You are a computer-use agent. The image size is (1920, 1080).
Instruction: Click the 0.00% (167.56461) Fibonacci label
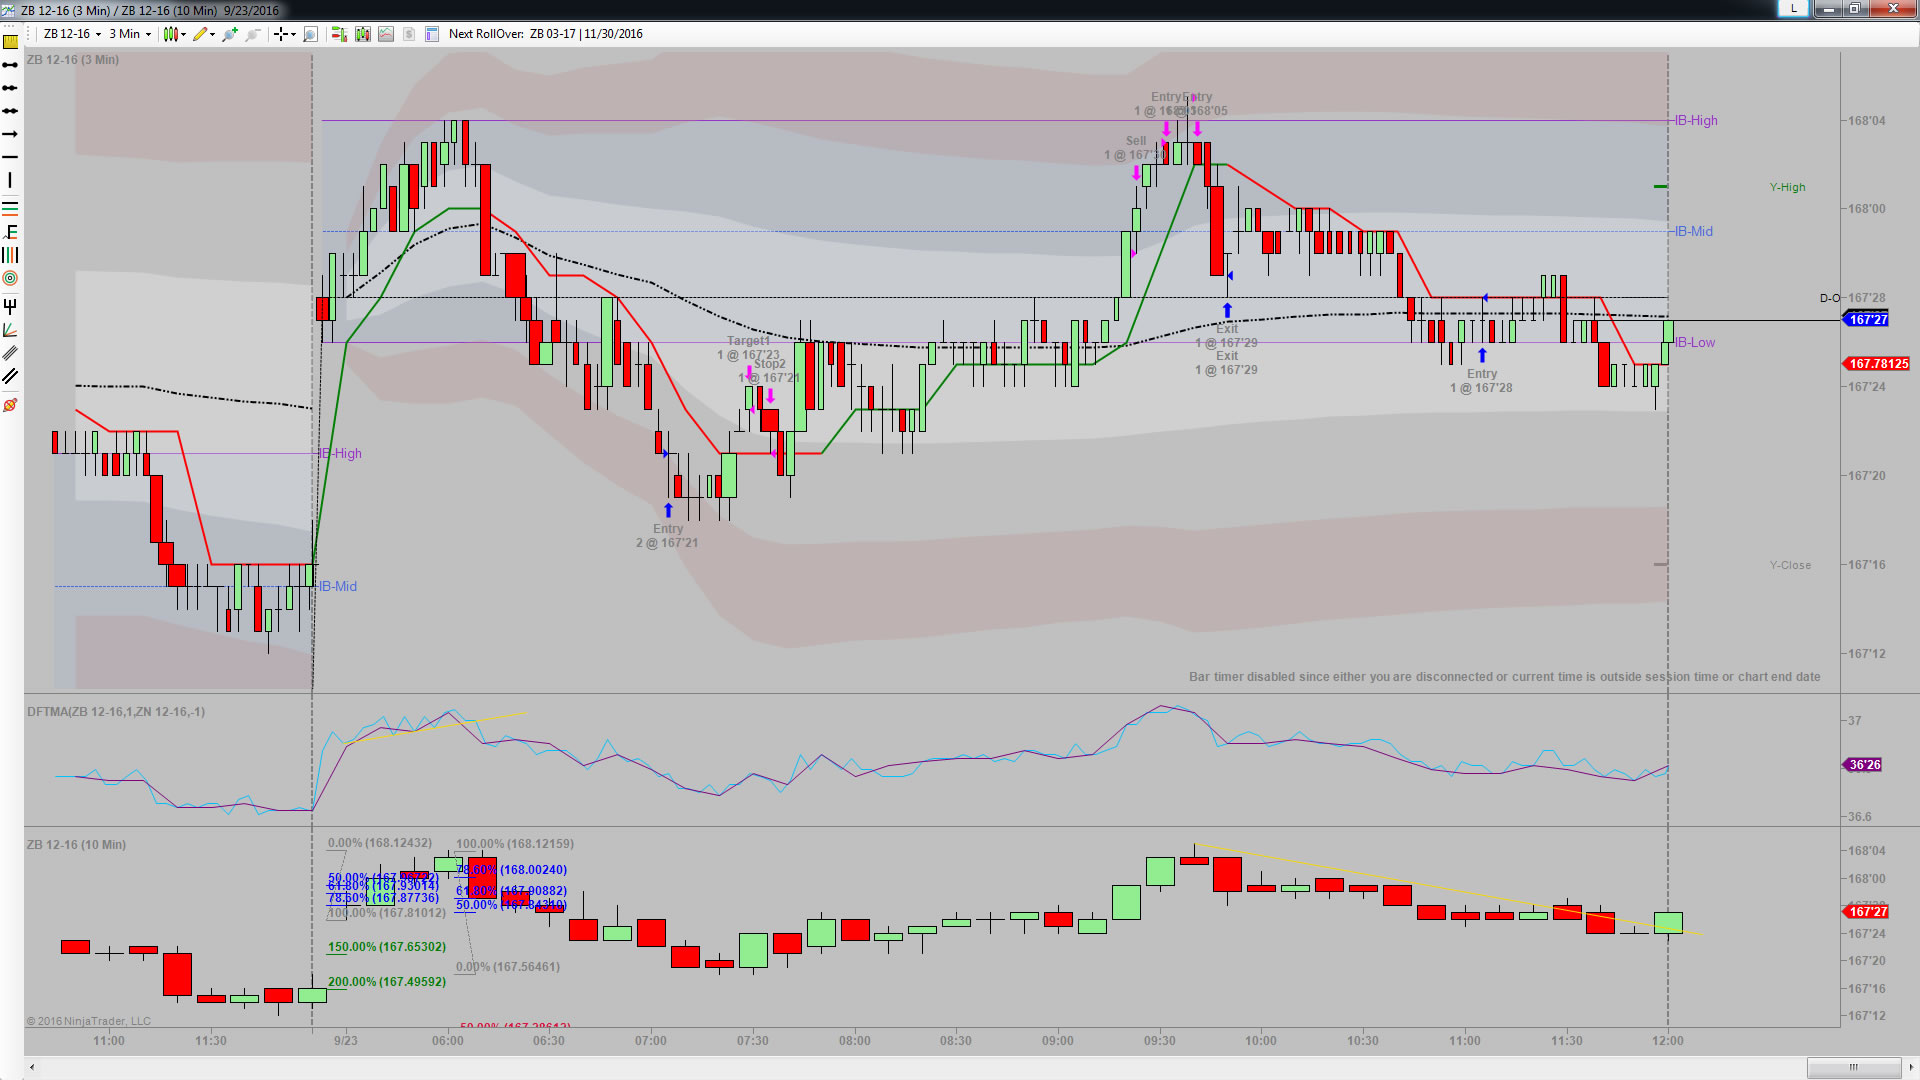coord(508,967)
